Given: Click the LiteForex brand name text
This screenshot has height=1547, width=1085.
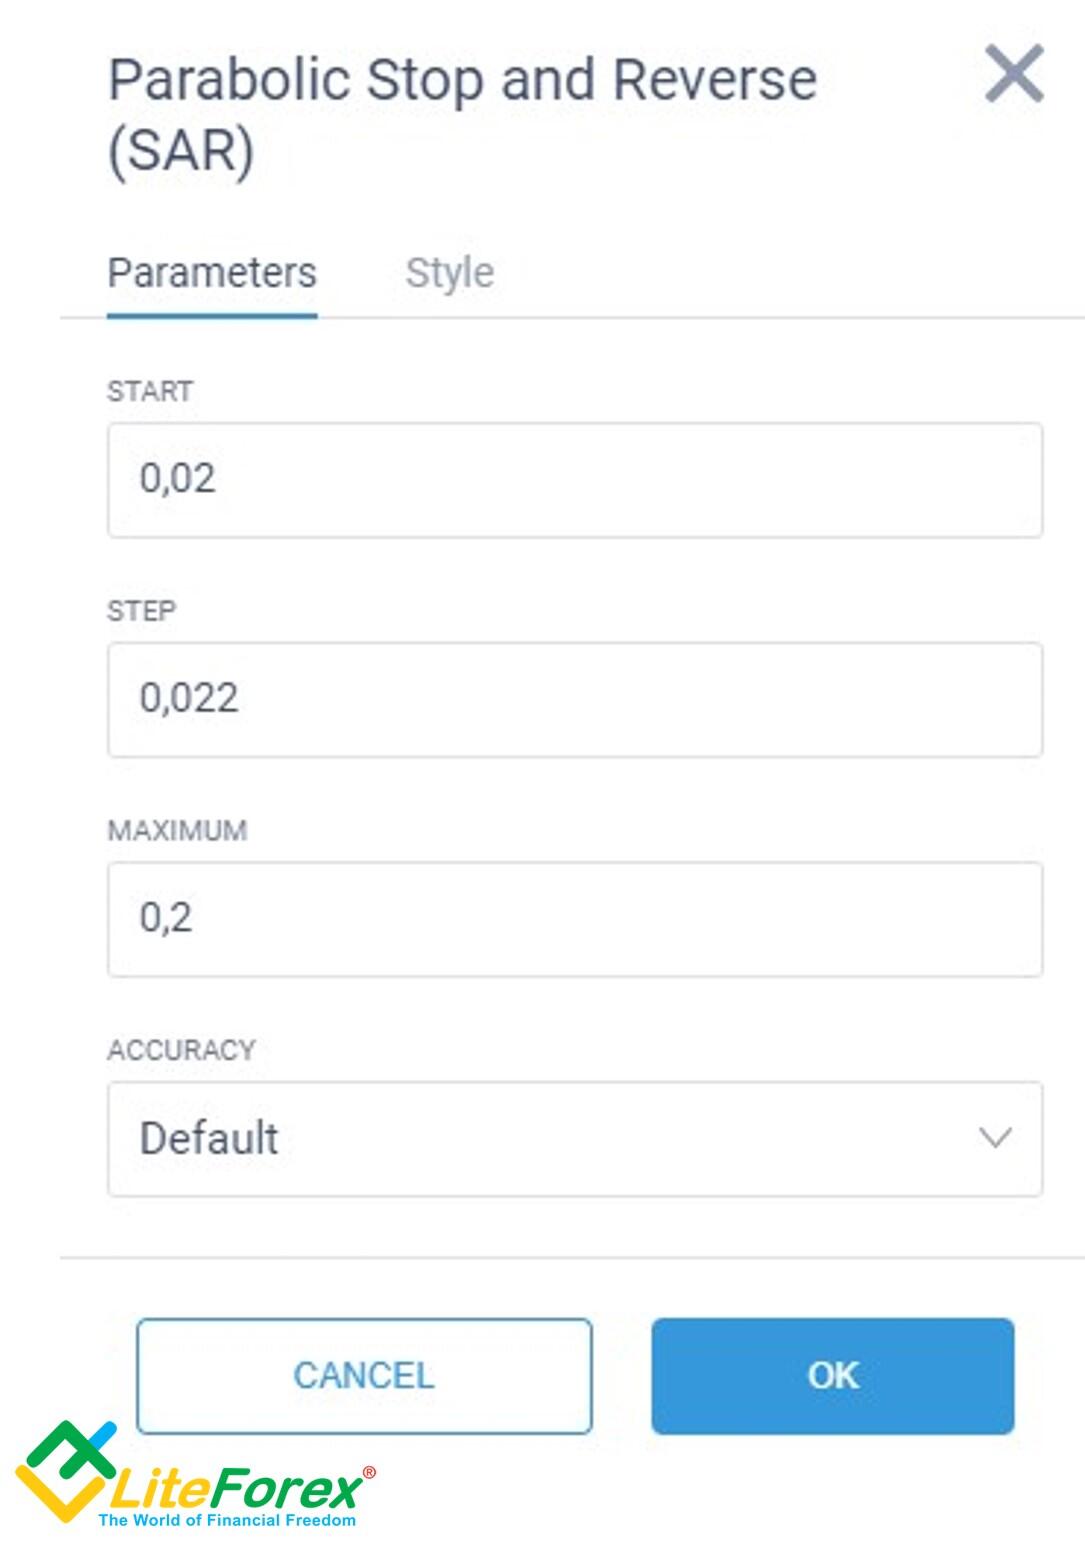Looking at the screenshot, I should (235, 1489).
